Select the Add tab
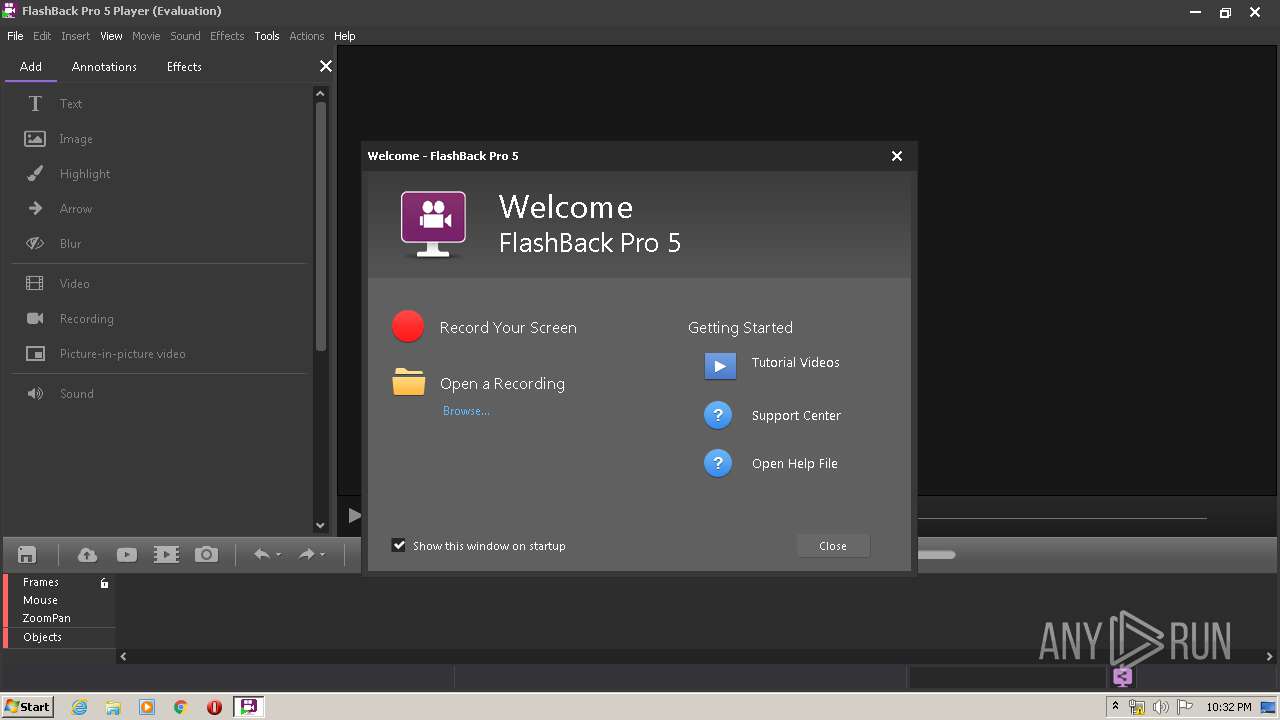1280x720 pixels. 31,67
